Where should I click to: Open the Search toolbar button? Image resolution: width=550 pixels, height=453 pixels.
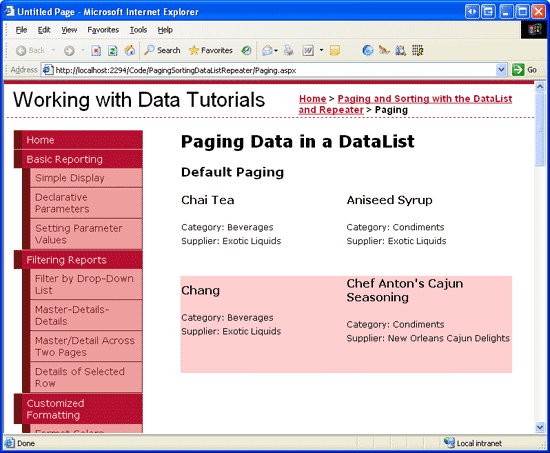pyautogui.click(x=162, y=50)
